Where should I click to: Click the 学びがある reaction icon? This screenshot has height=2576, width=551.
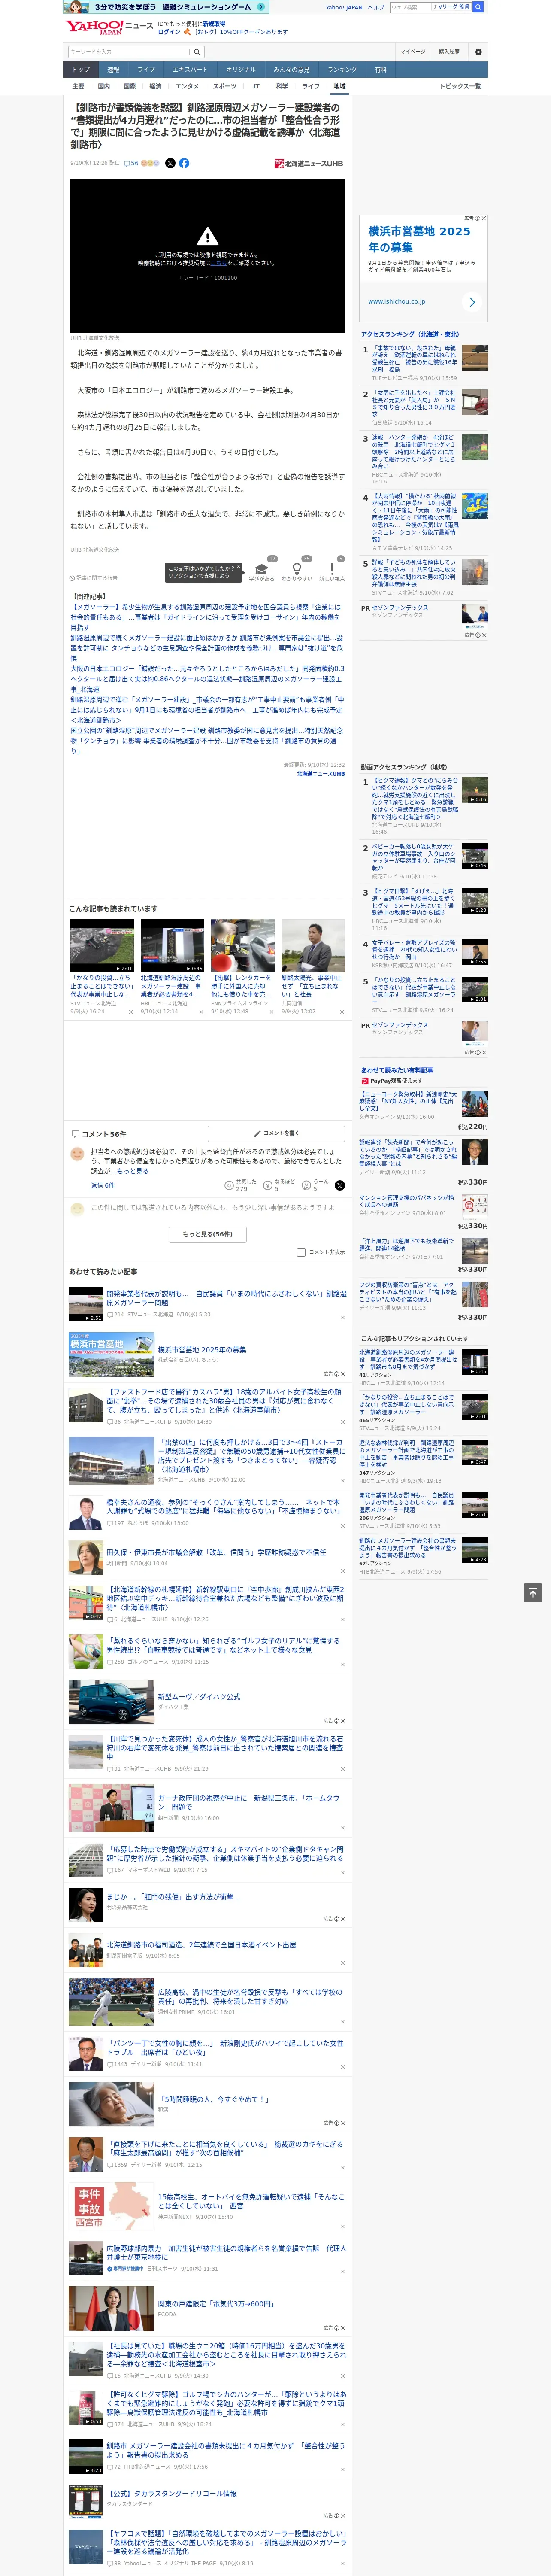click(261, 568)
